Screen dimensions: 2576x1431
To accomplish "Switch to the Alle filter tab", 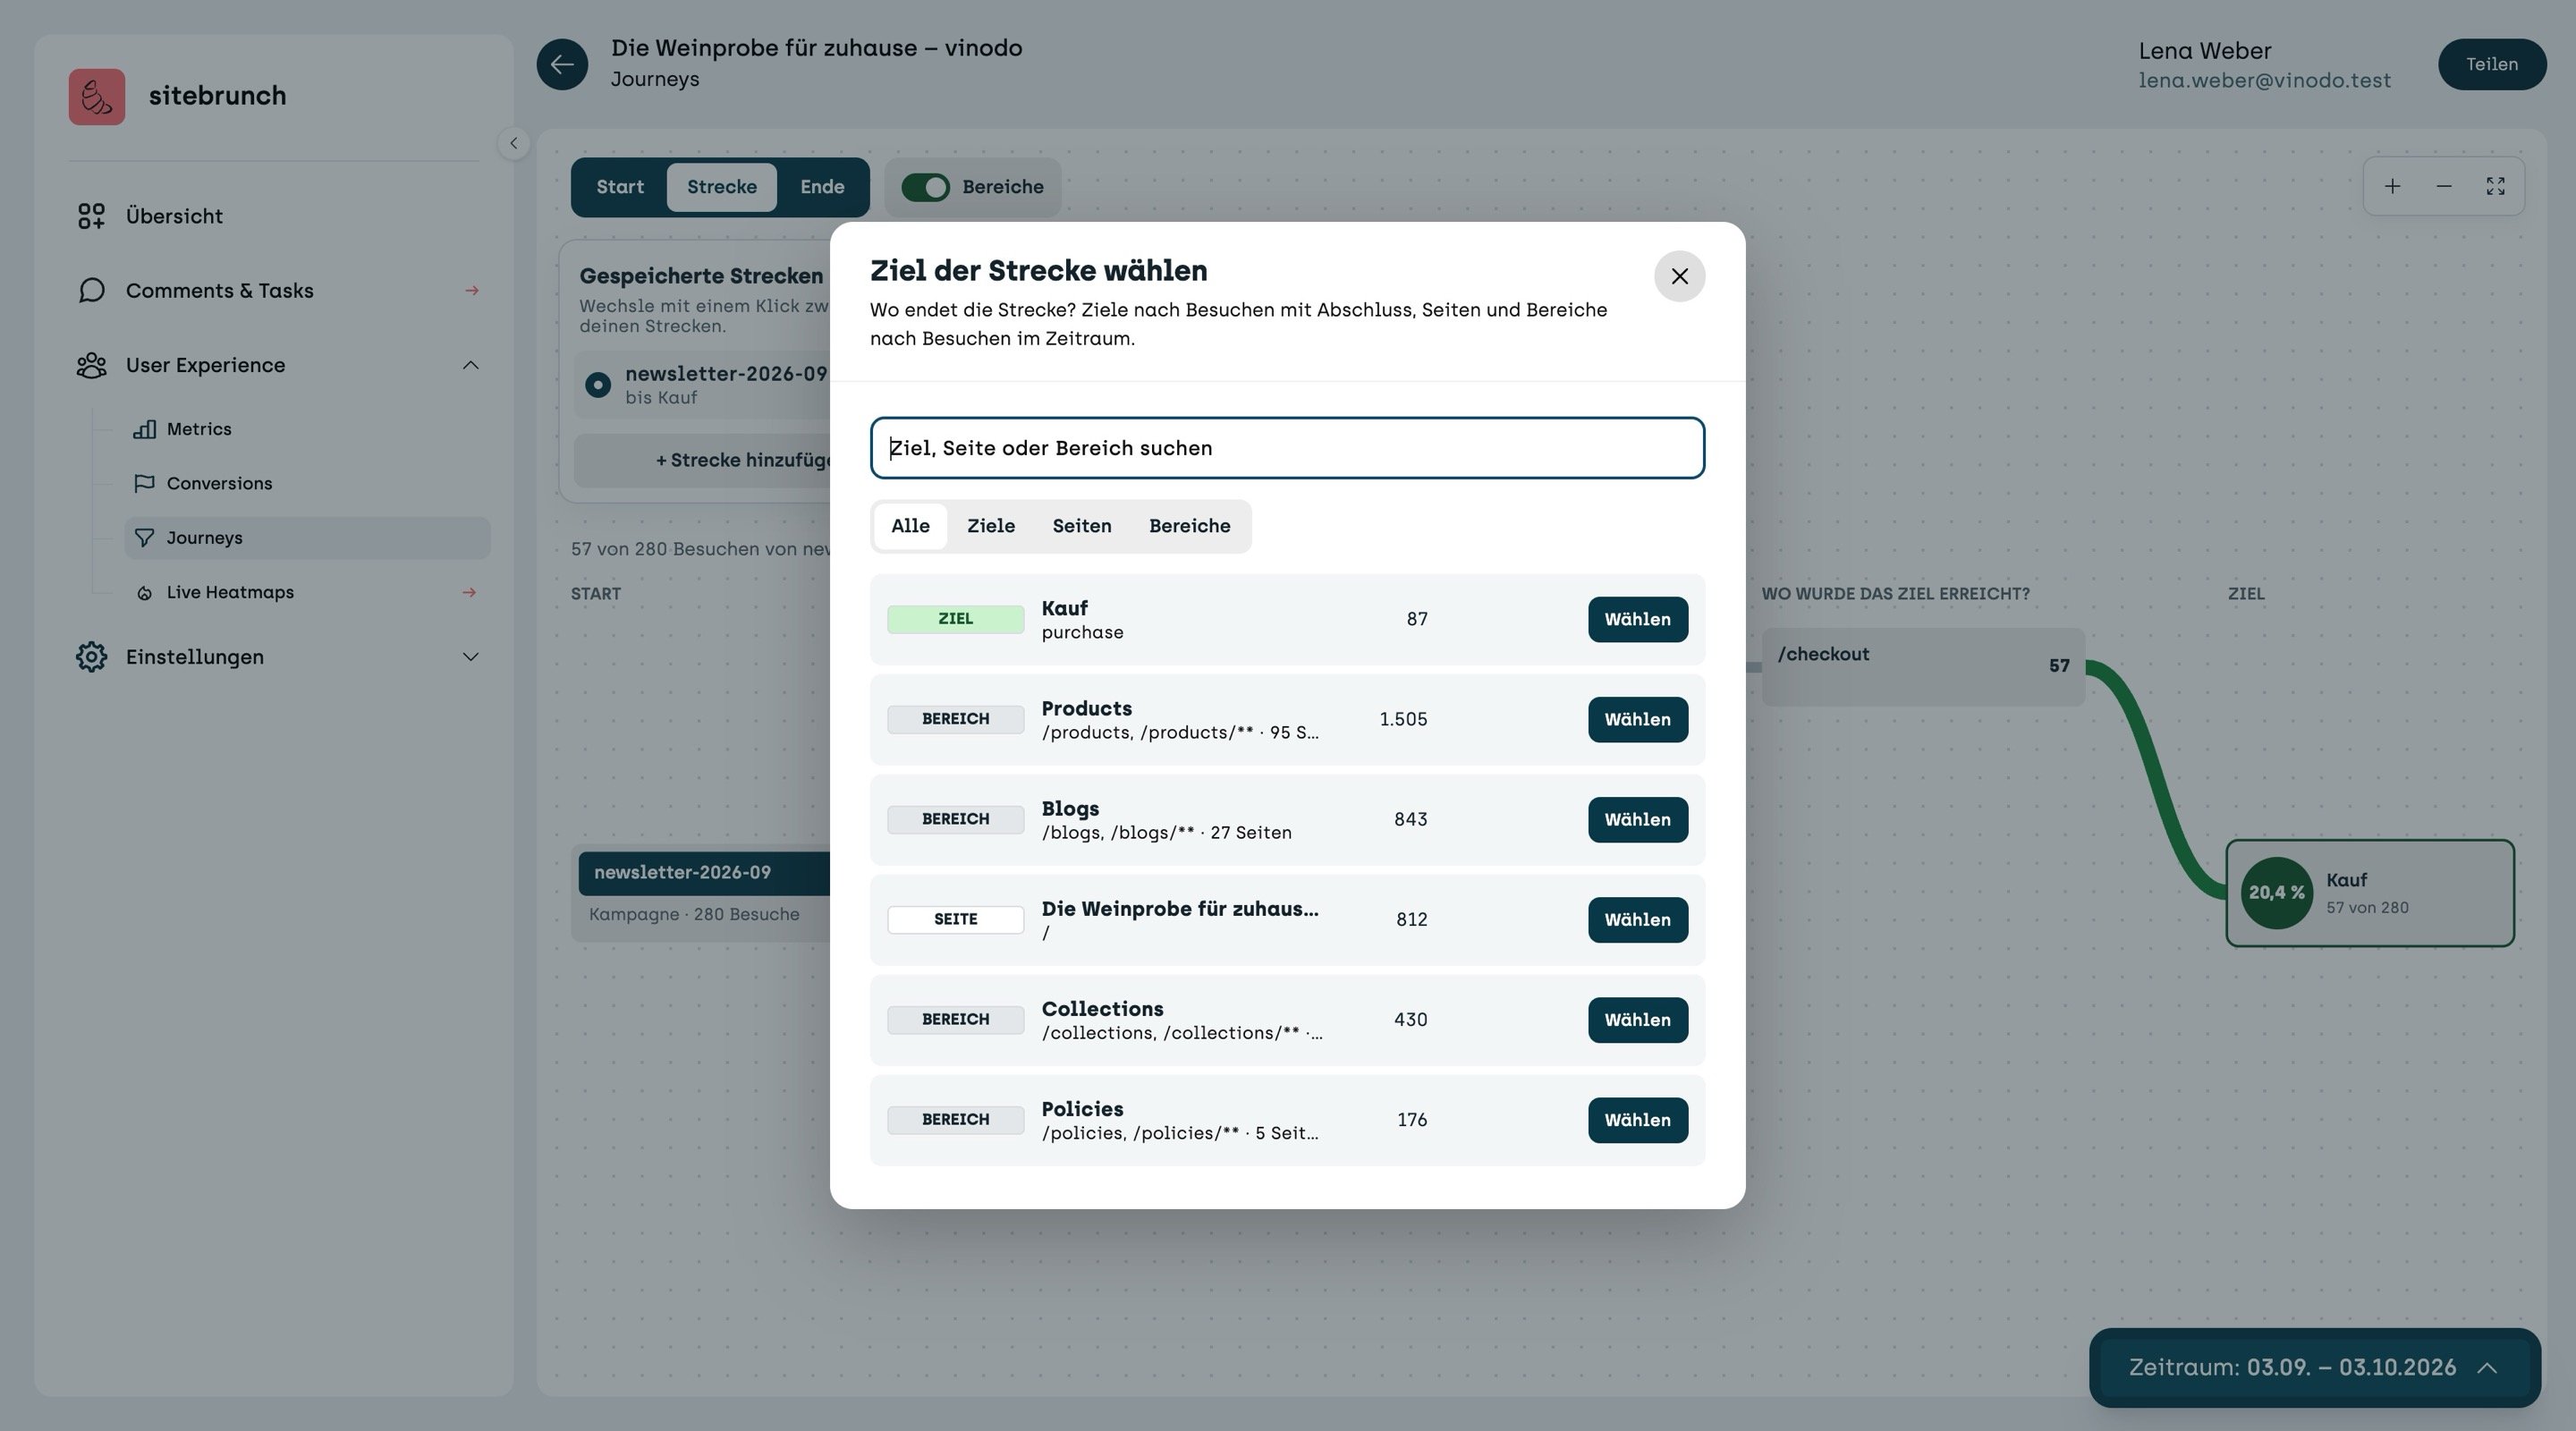I will (910, 526).
